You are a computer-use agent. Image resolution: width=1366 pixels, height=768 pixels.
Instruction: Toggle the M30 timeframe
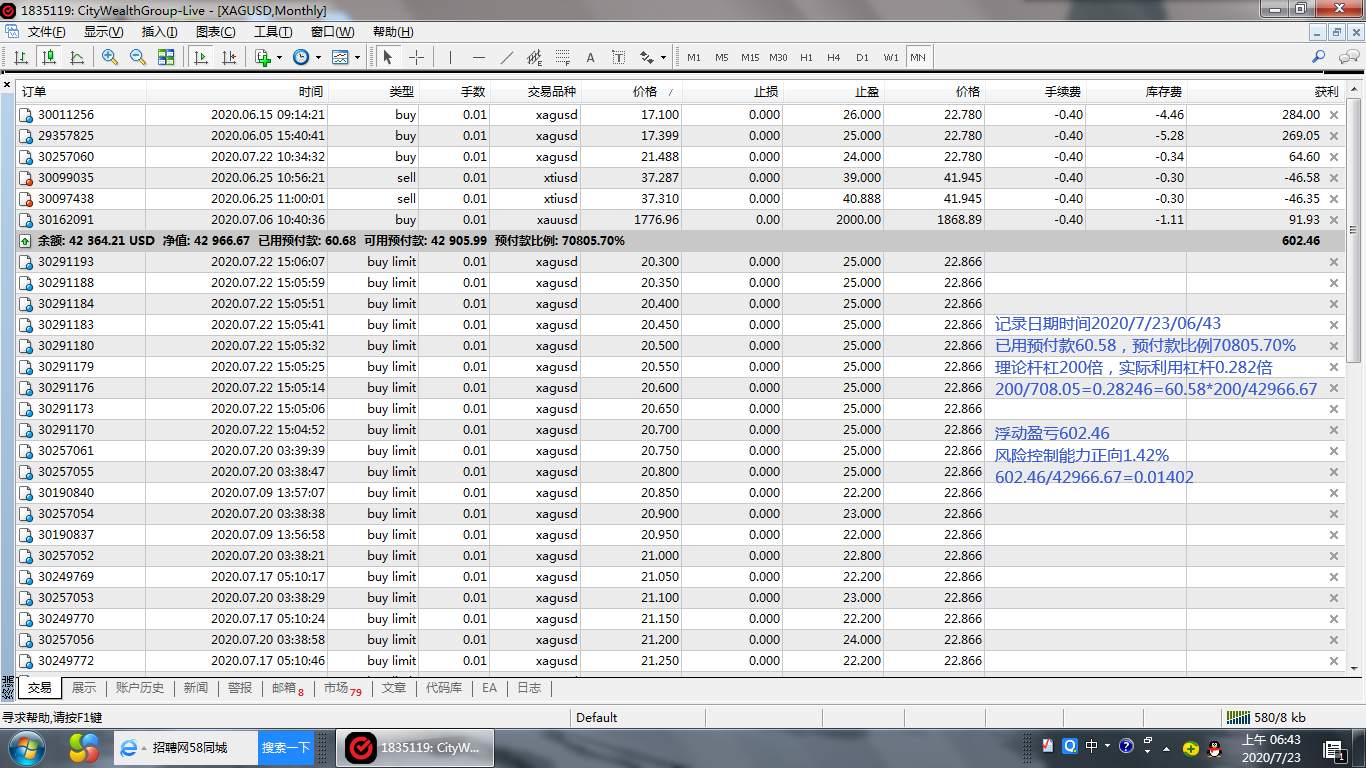click(778, 57)
